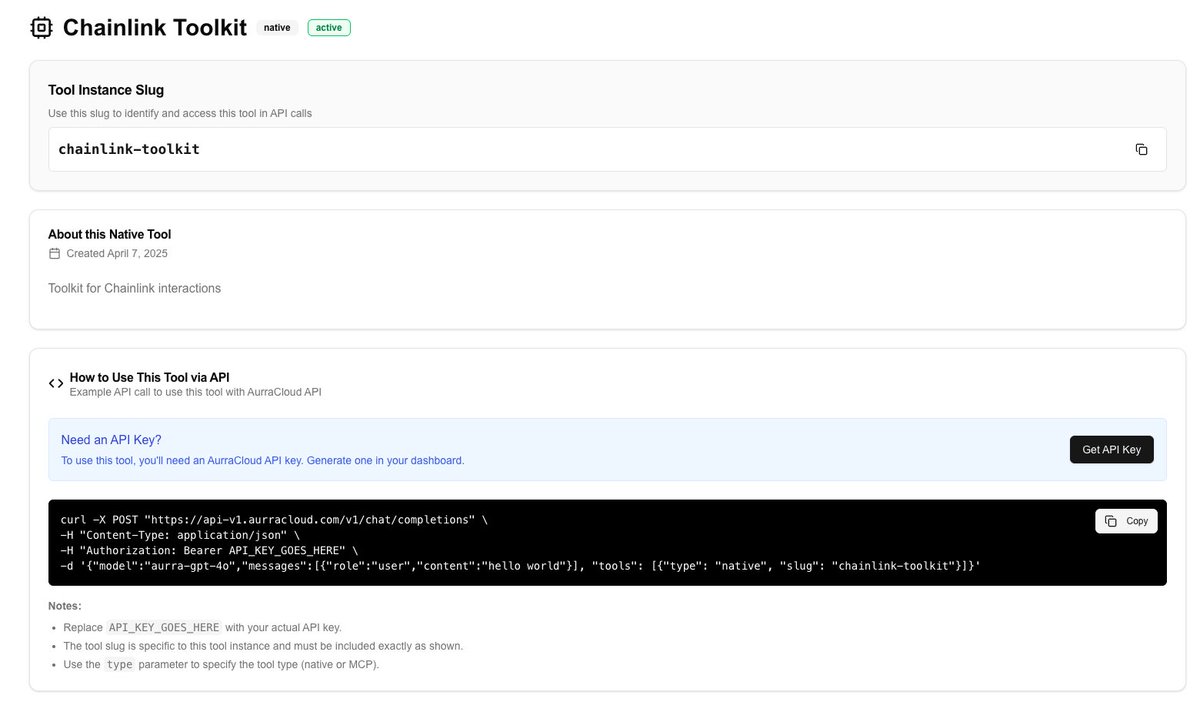This screenshot has height=702, width=1200.
Task: Click 'Use this slug to identify' description
Action: 180,113
